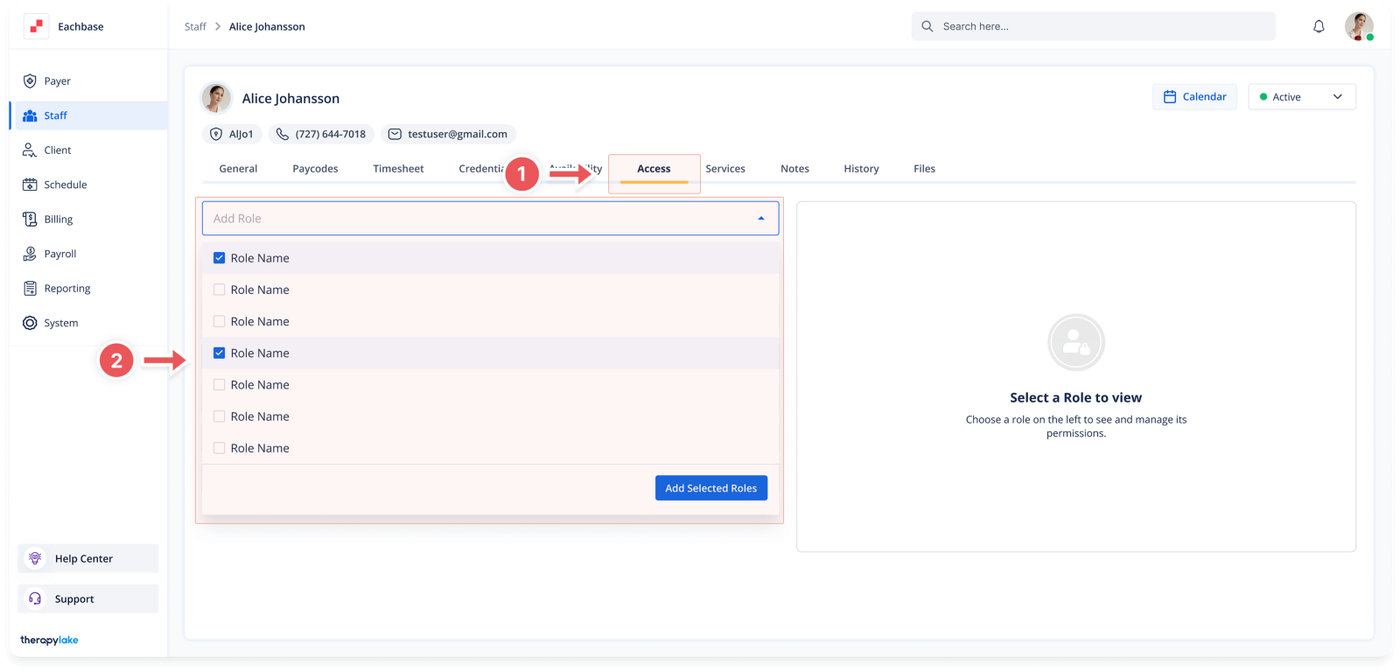Click the Eachbase logo icon
The height and width of the screenshot is (672, 1400).
[36, 27]
